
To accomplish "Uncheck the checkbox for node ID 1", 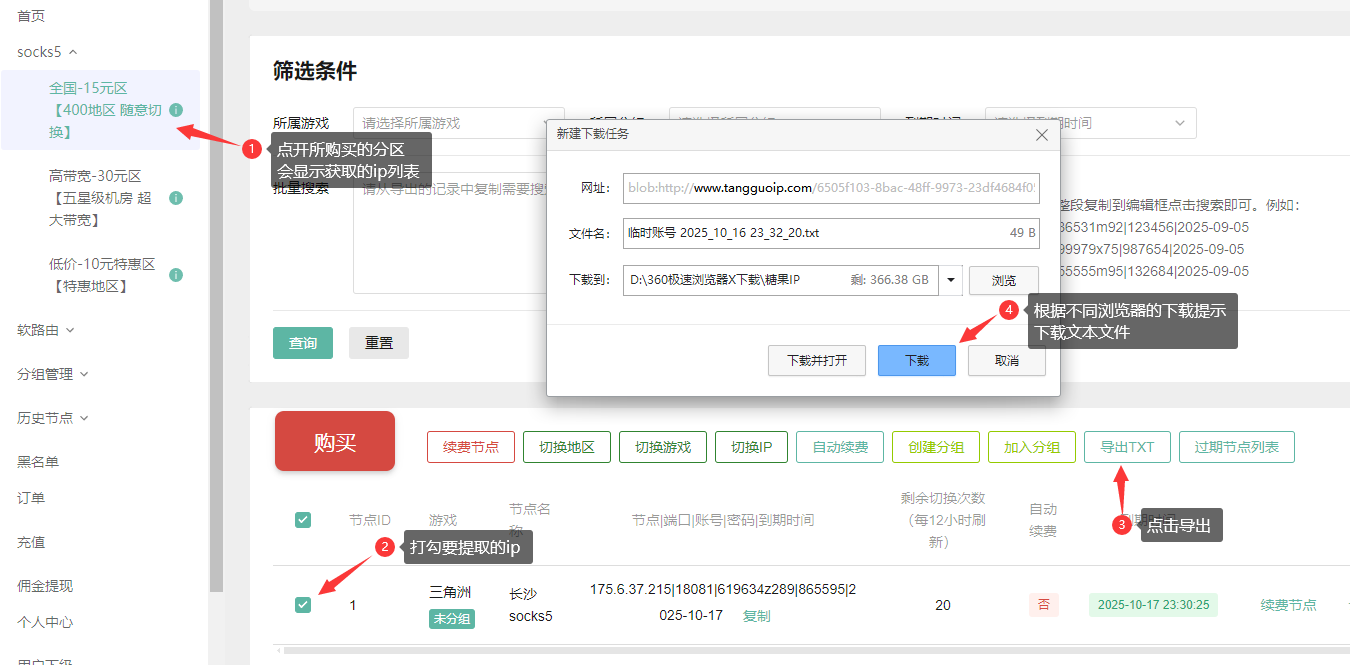I will point(303,604).
